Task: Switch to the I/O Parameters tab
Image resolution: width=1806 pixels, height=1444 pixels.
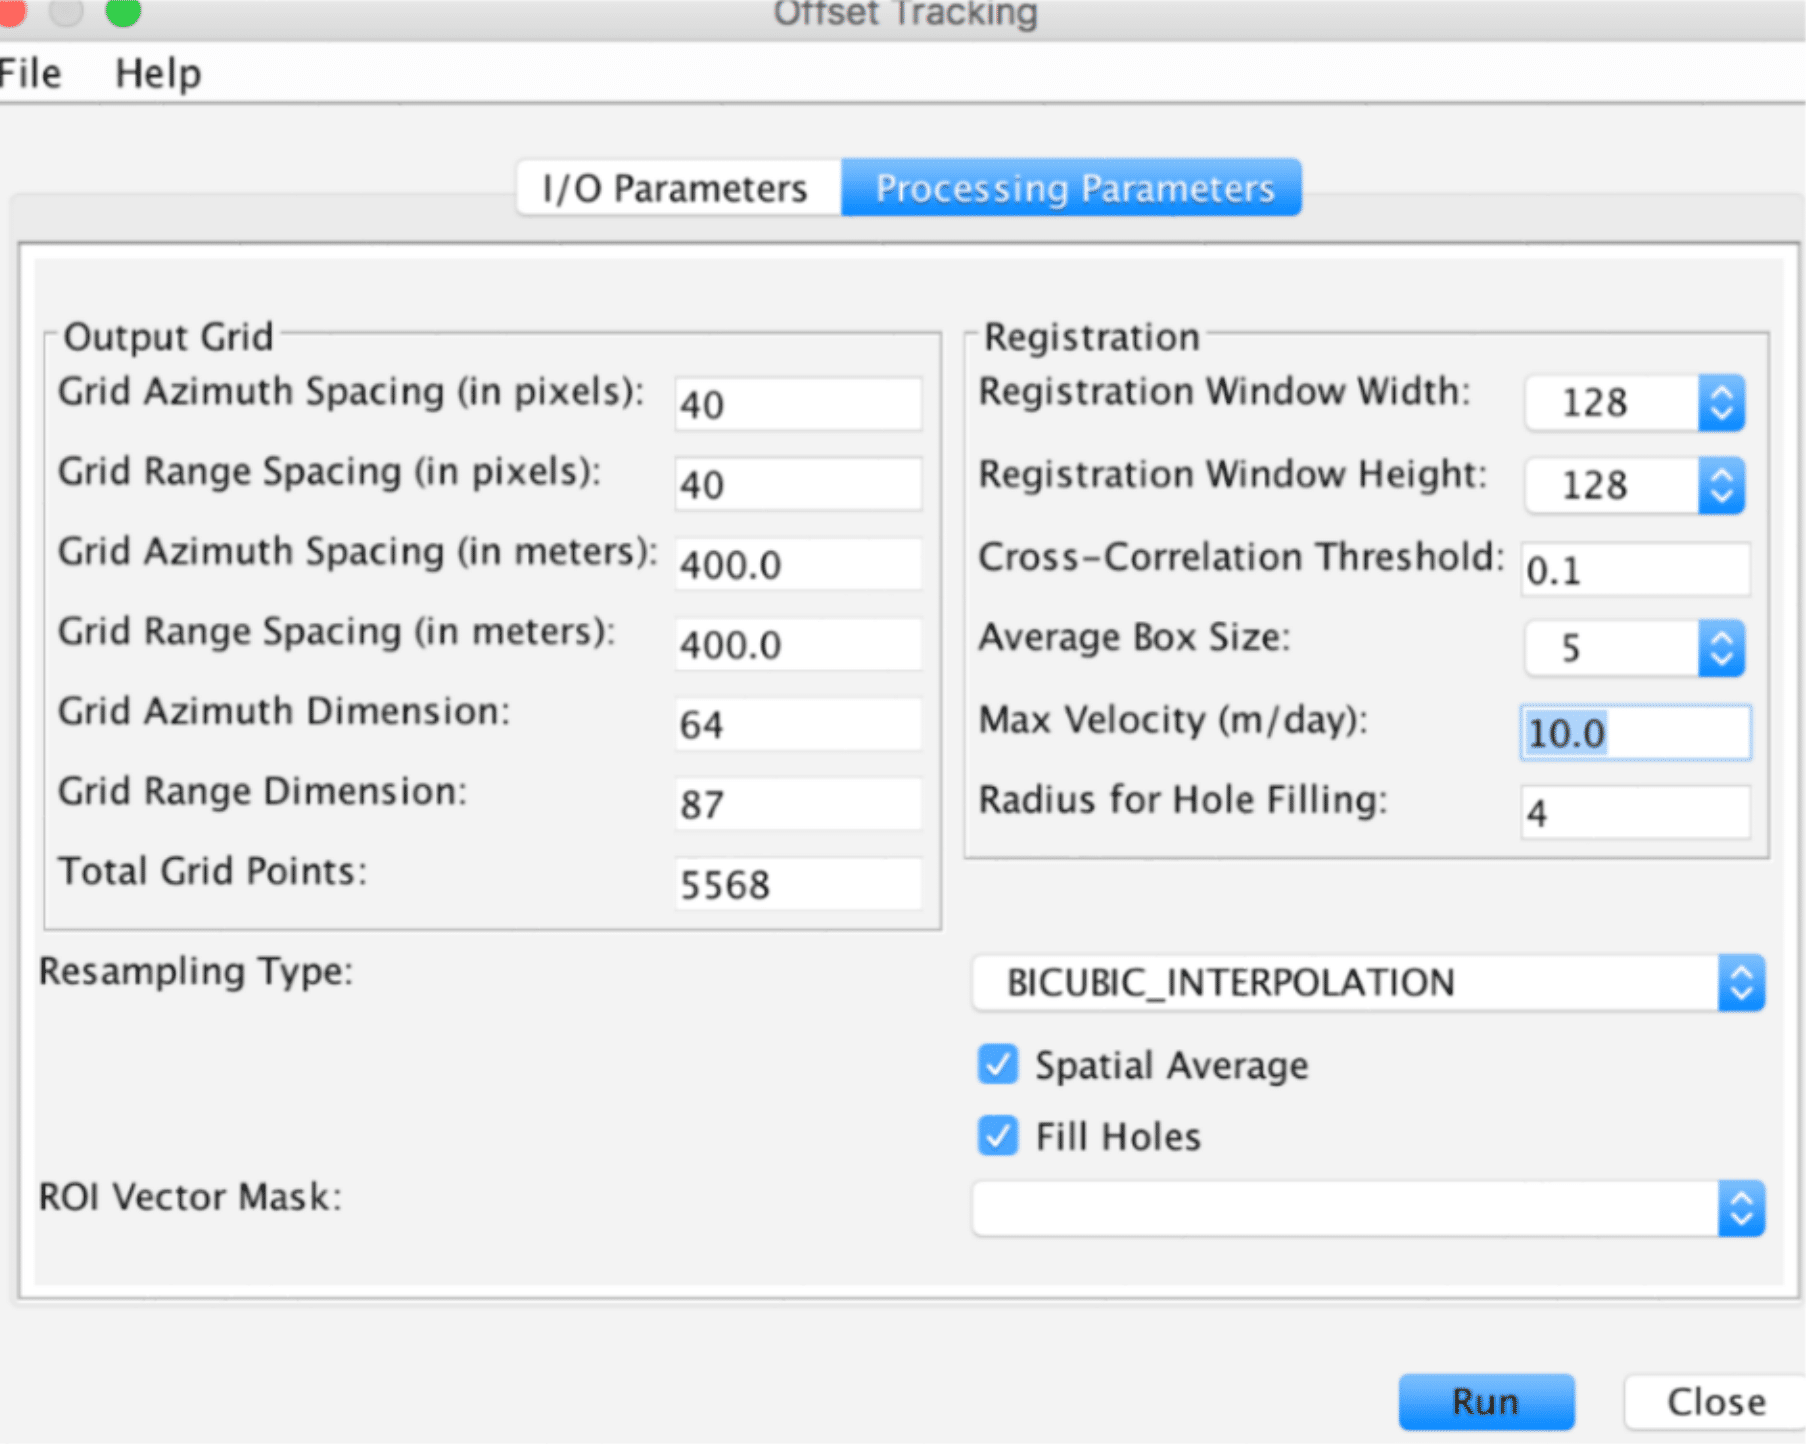Action: [677, 188]
